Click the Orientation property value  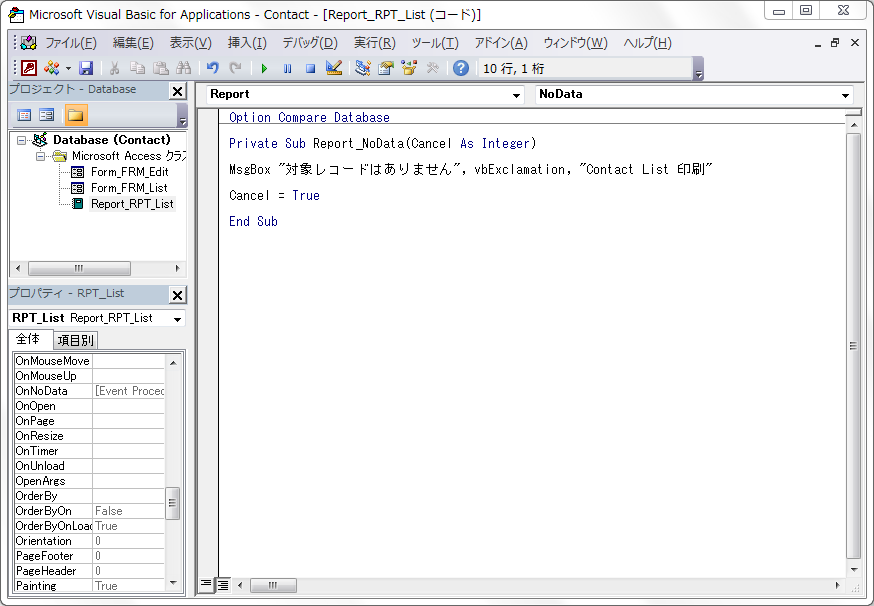(x=129, y=541)
